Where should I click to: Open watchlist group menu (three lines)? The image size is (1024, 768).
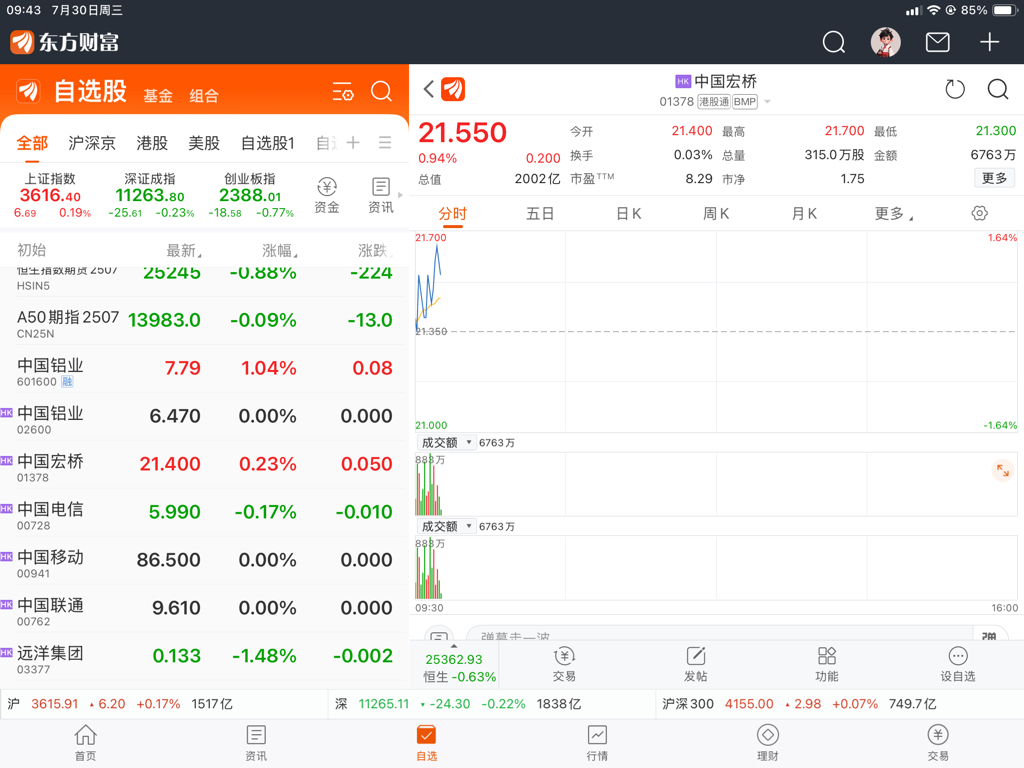385,142
